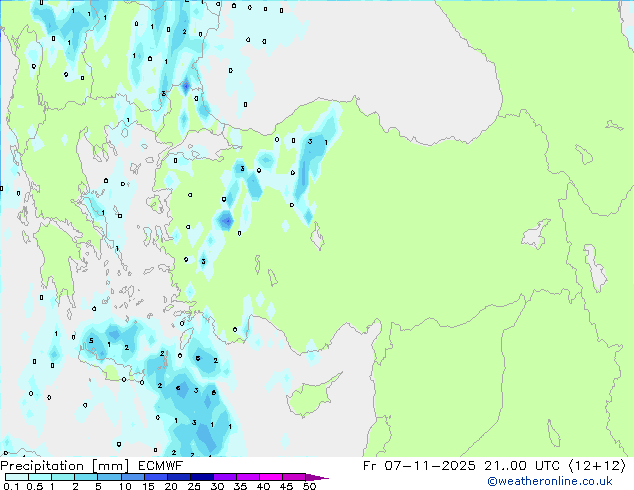Click the 'Fr 07-11-2025' date text
Viewport: 634px width, 490px height.
419,466
